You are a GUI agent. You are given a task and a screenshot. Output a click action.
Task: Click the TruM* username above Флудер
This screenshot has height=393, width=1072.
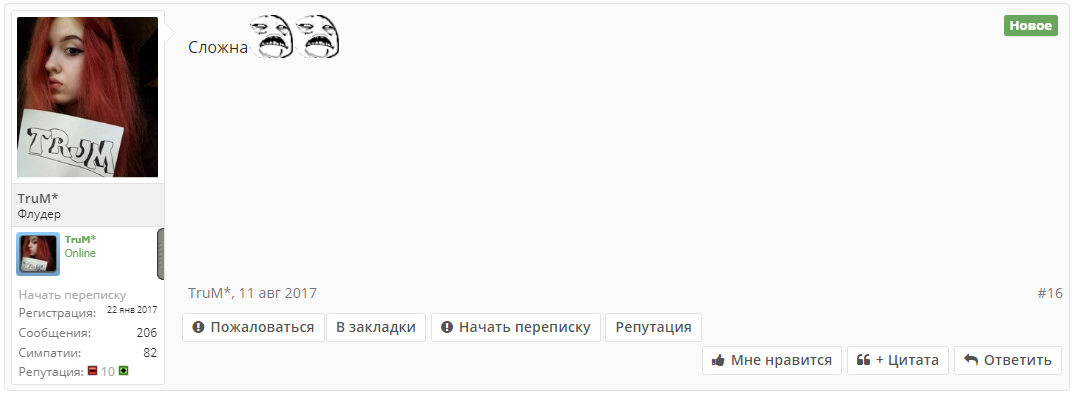pos(38,198)
